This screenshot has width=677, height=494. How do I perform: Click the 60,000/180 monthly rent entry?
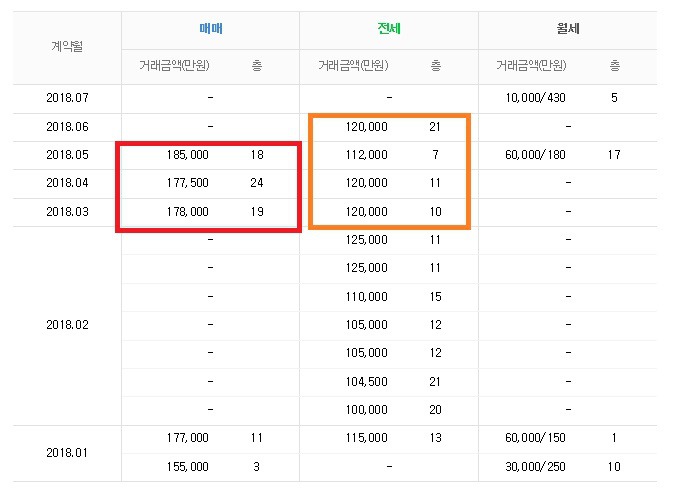pos(544,155)
